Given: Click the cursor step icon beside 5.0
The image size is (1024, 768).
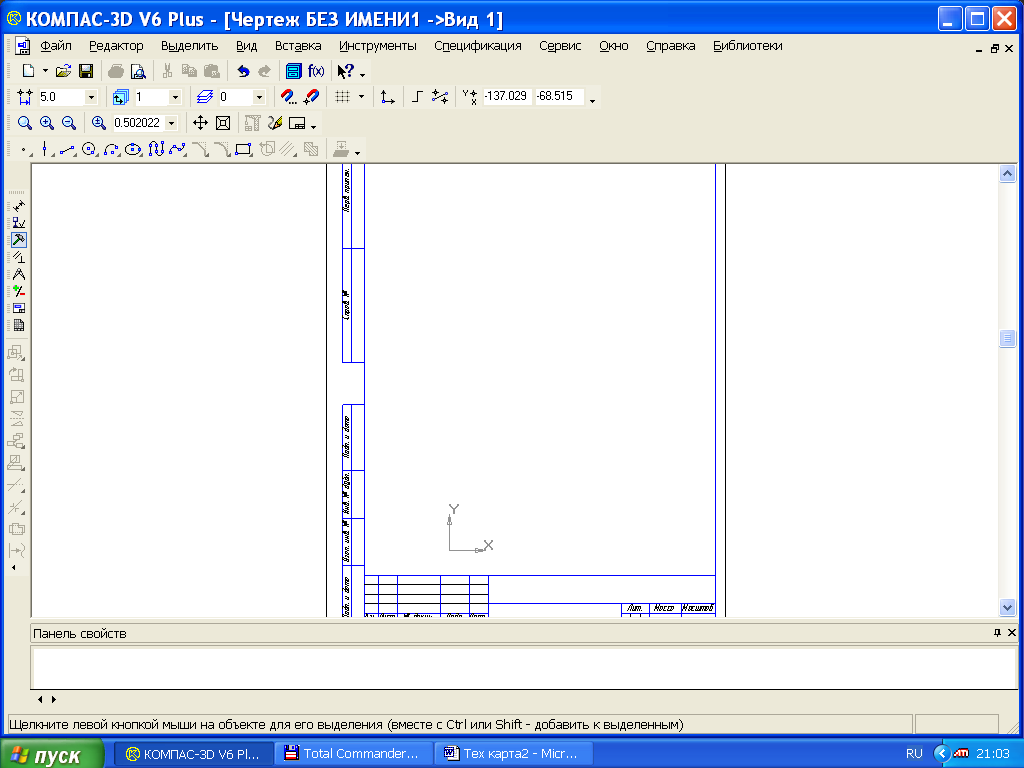Looking at the screenshot, I should pos(25,97).
